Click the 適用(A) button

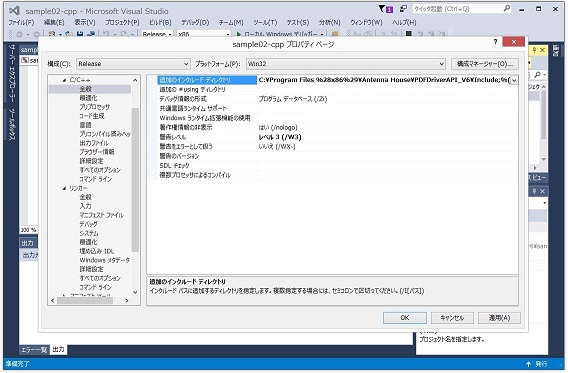[x=499, y=318]
